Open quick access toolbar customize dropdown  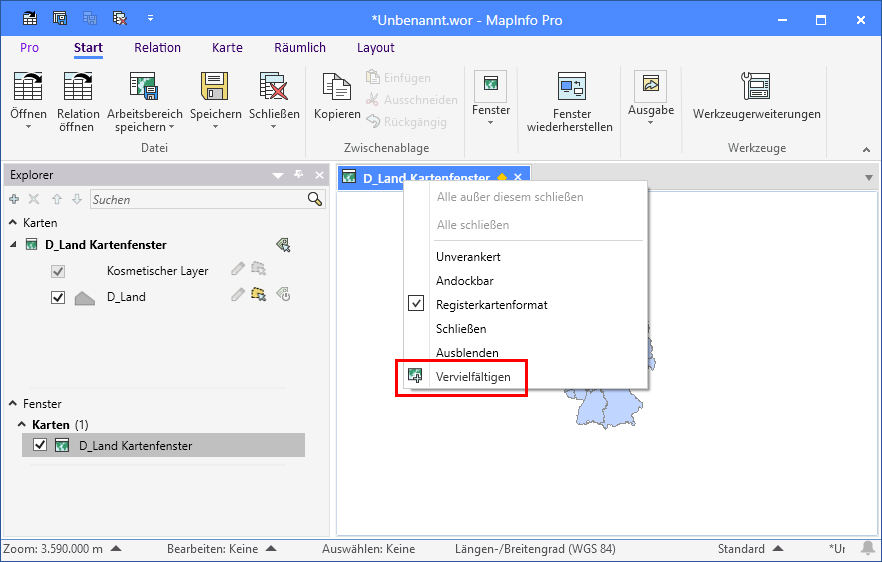[x=150, y=19]
